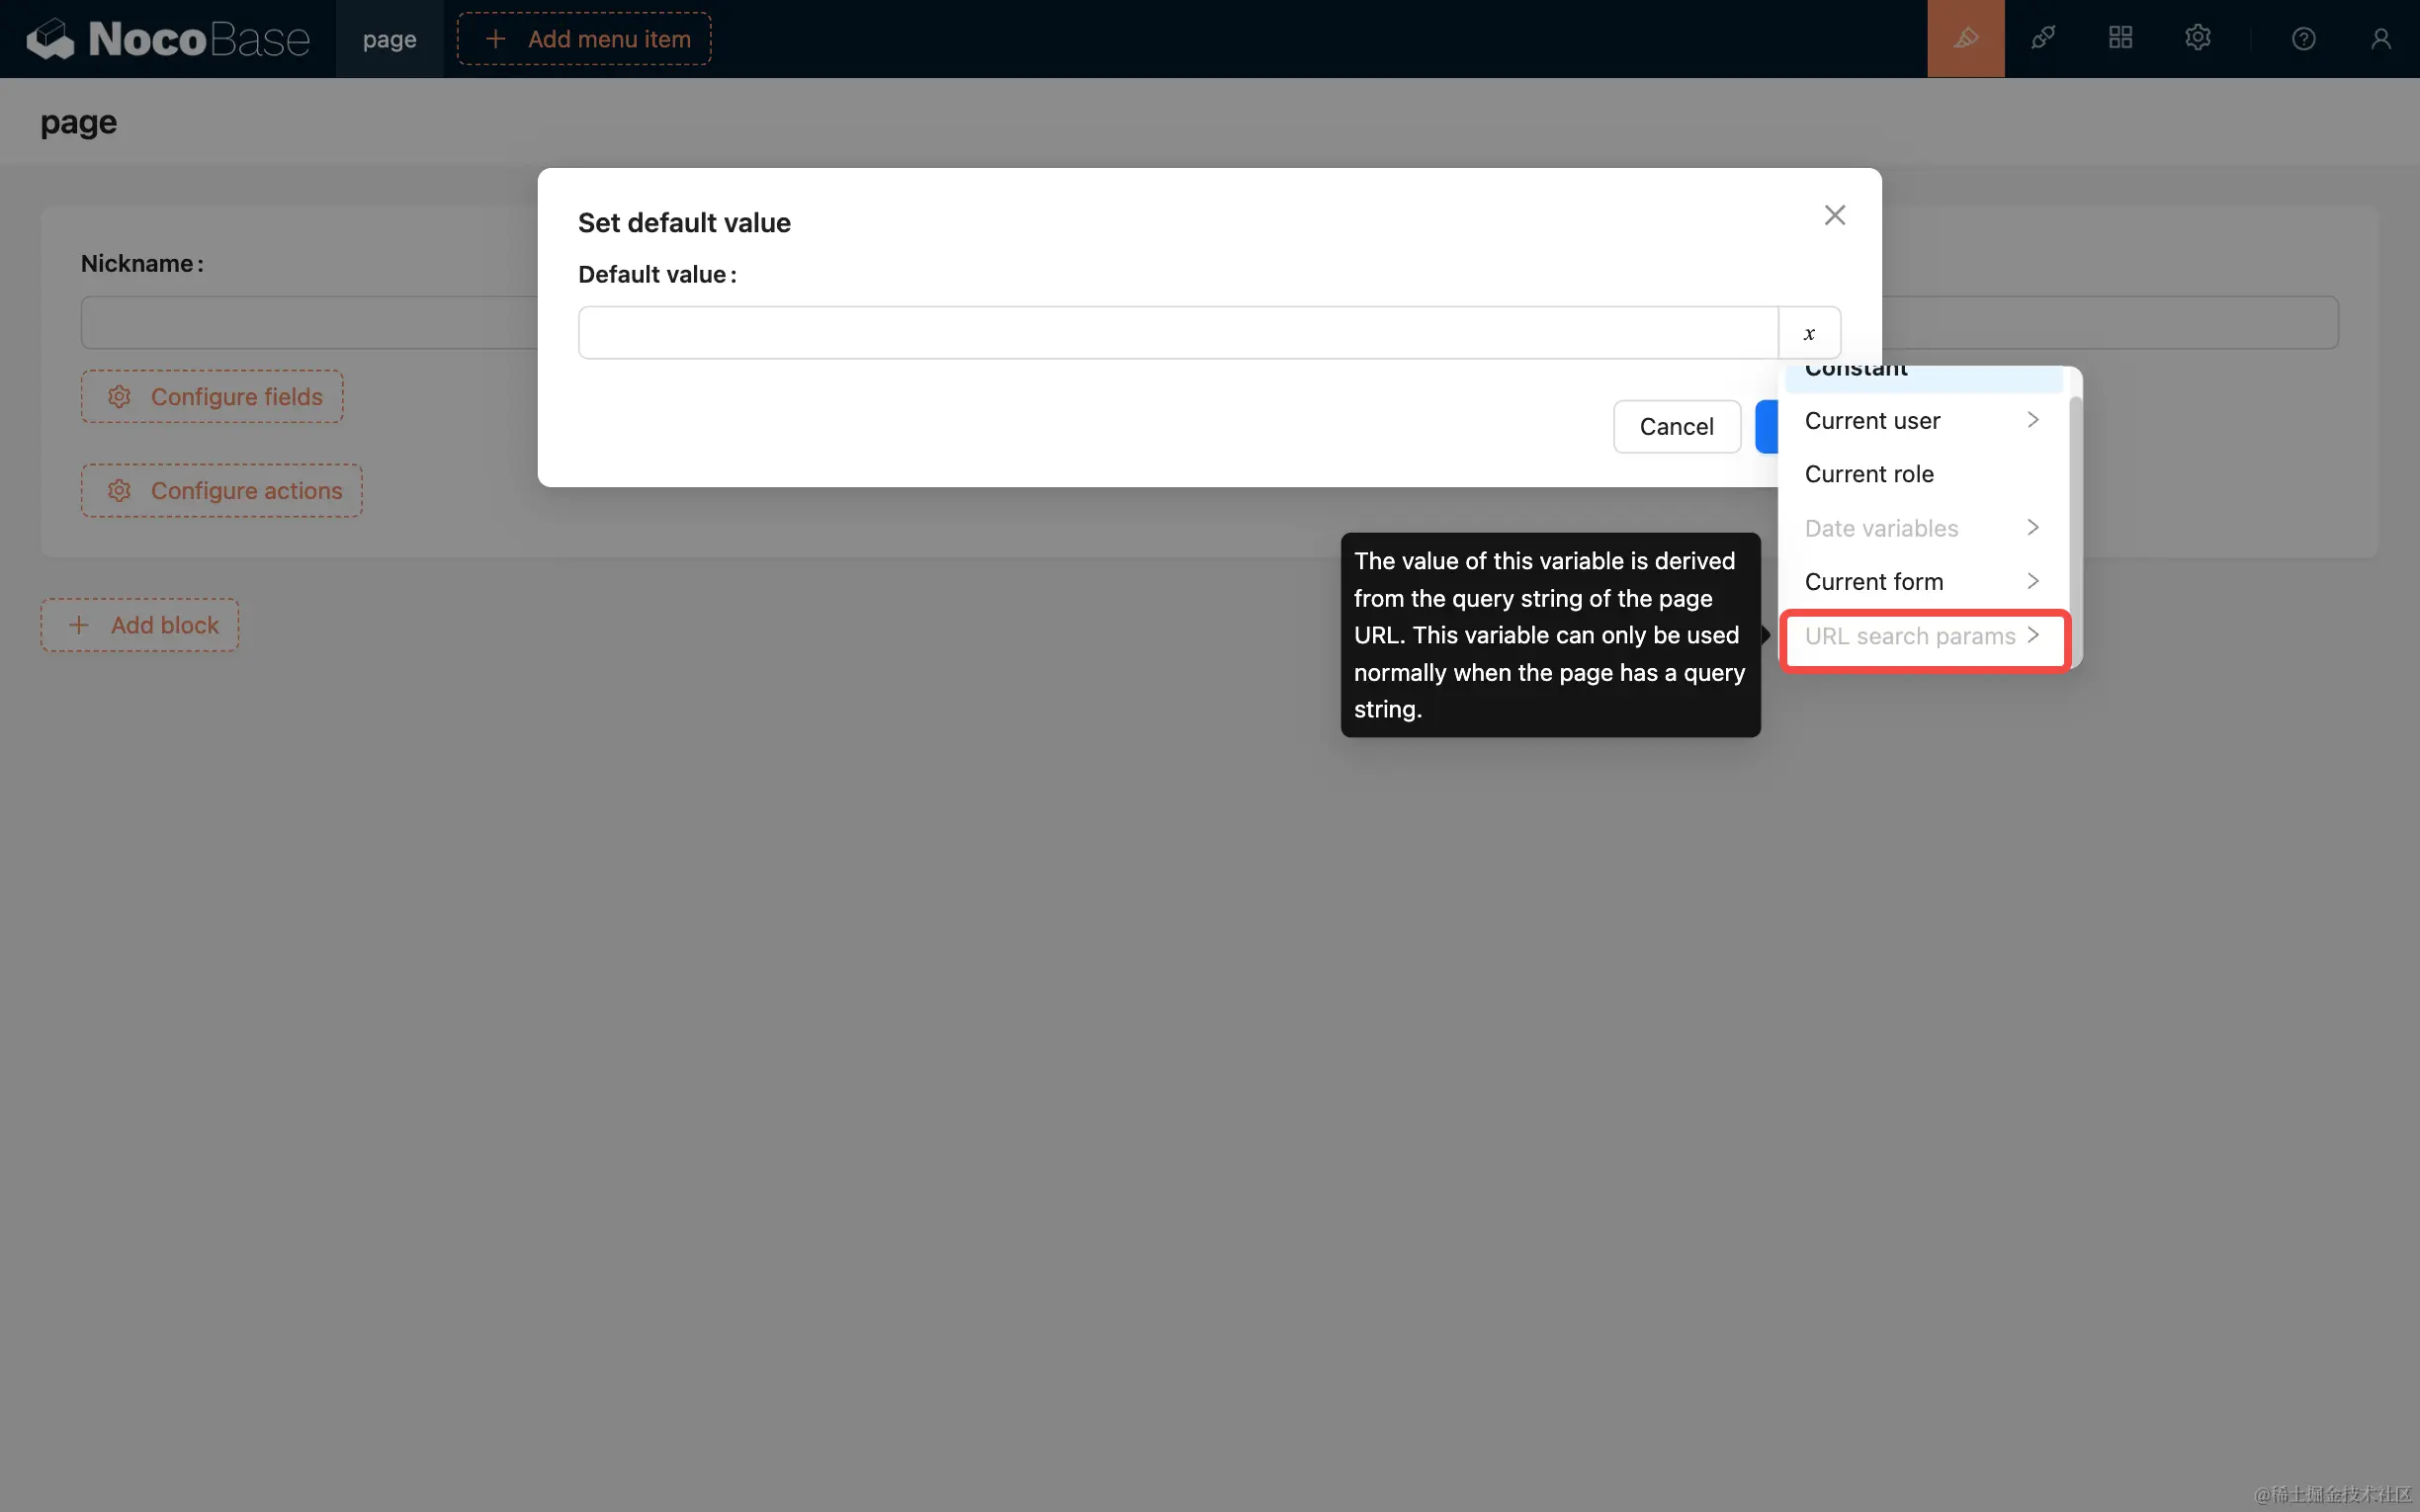The image size is (2420, 1512).
Task: Open the help question mark icon
Action: tap(2303, 38)
